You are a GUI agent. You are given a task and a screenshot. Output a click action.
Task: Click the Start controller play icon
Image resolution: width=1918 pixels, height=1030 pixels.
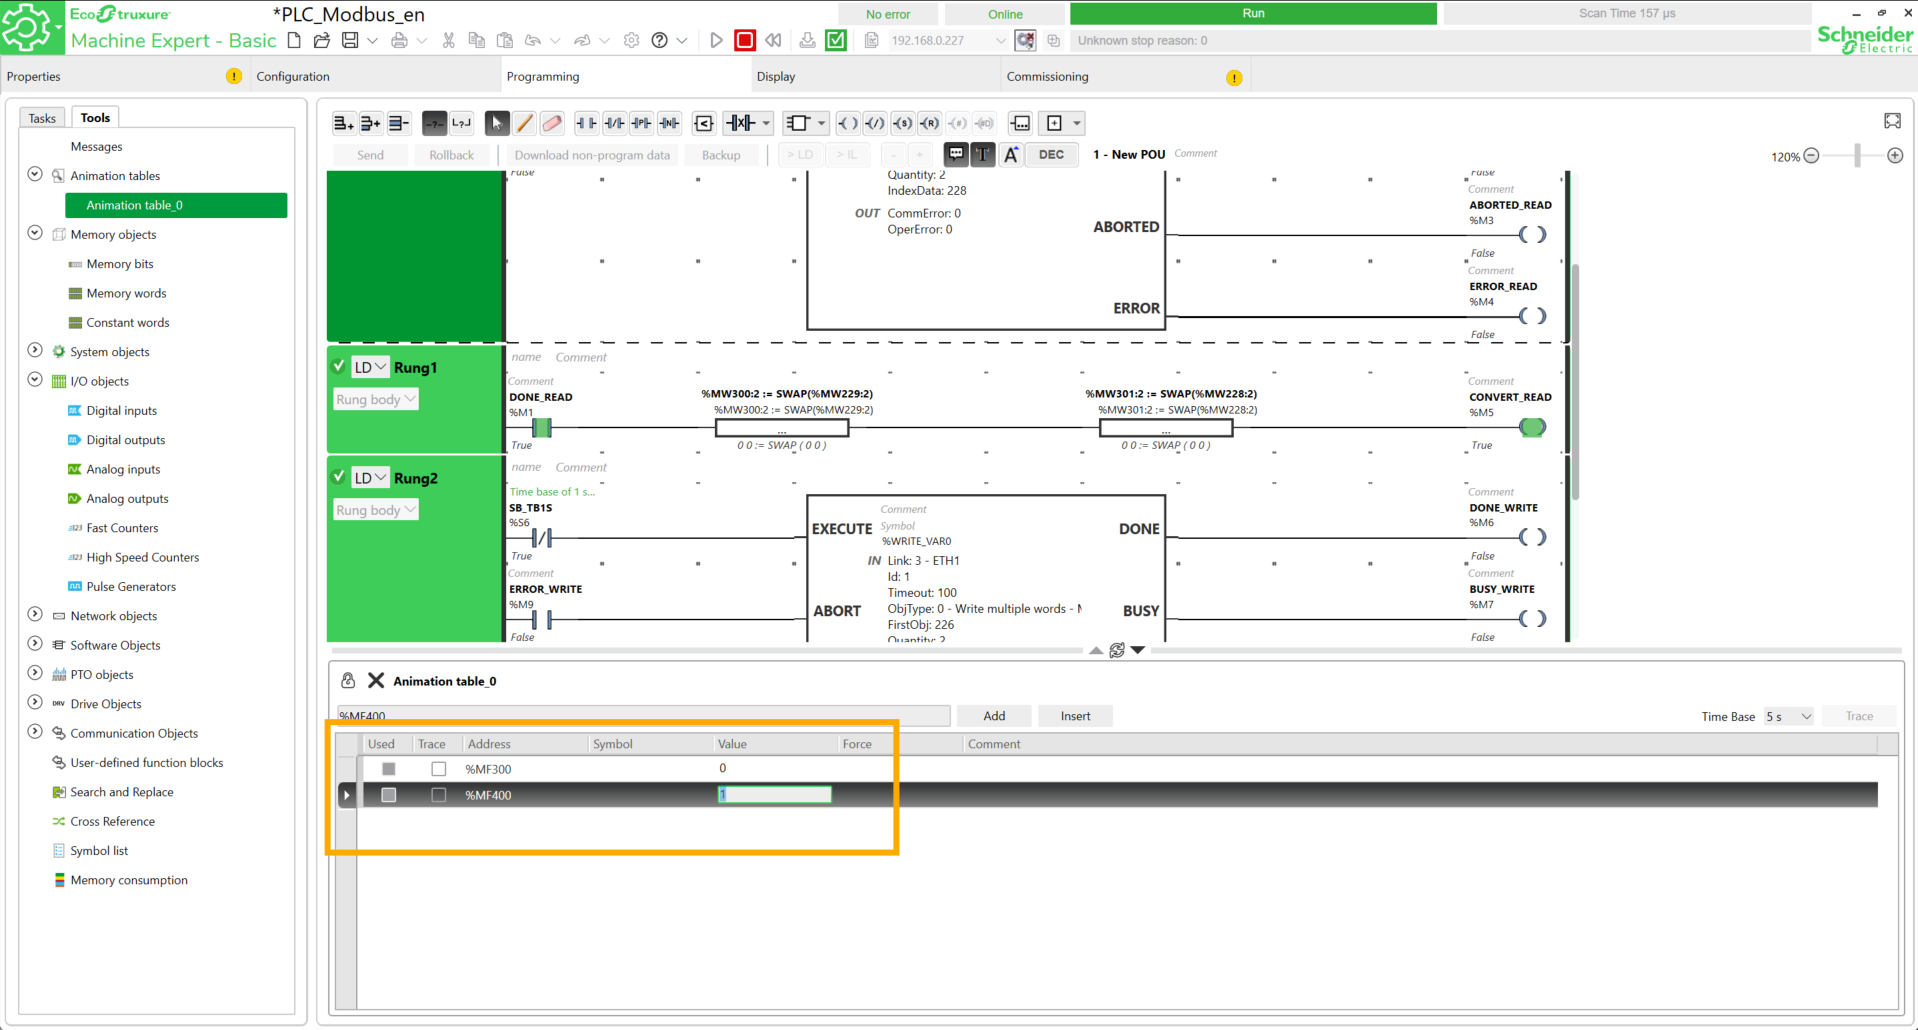pyautogui.click(x=716, y=40)
